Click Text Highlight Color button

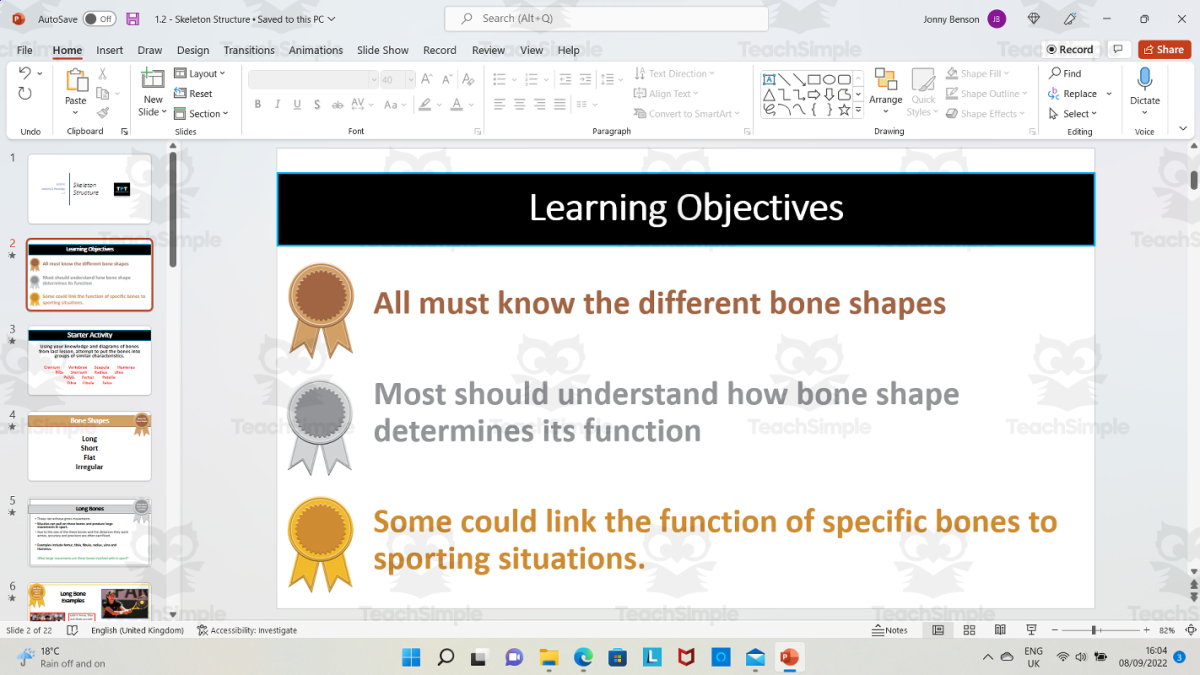pyautogui.click(x=425, y=104)
